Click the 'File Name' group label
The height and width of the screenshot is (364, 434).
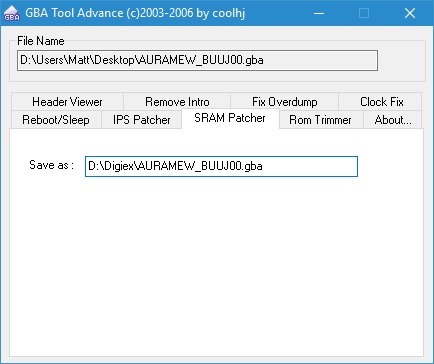tap(41, 41)
